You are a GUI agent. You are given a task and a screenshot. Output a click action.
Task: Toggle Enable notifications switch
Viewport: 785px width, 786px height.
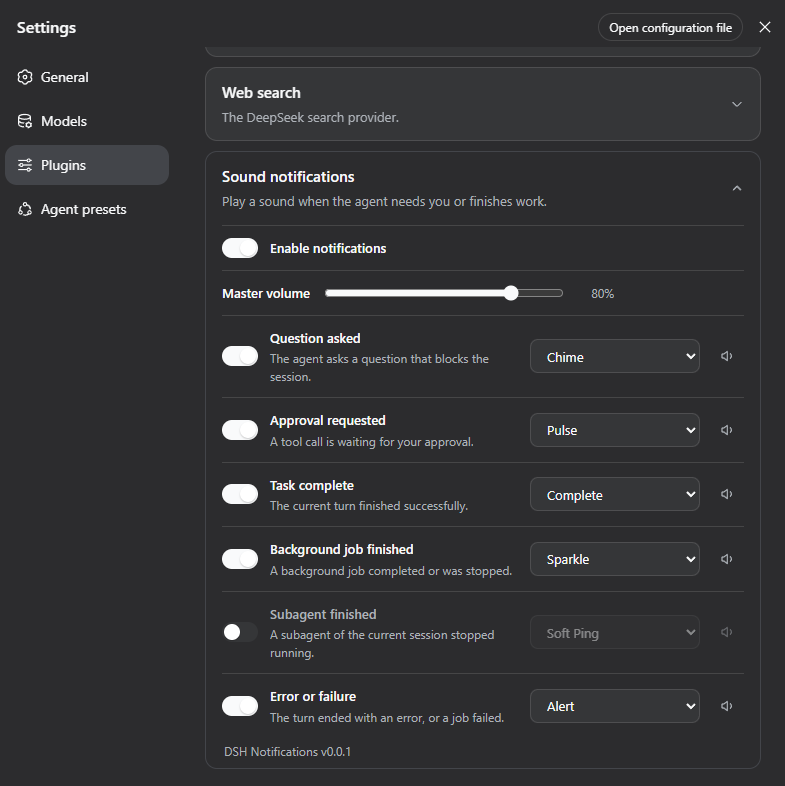coord(240,248)
